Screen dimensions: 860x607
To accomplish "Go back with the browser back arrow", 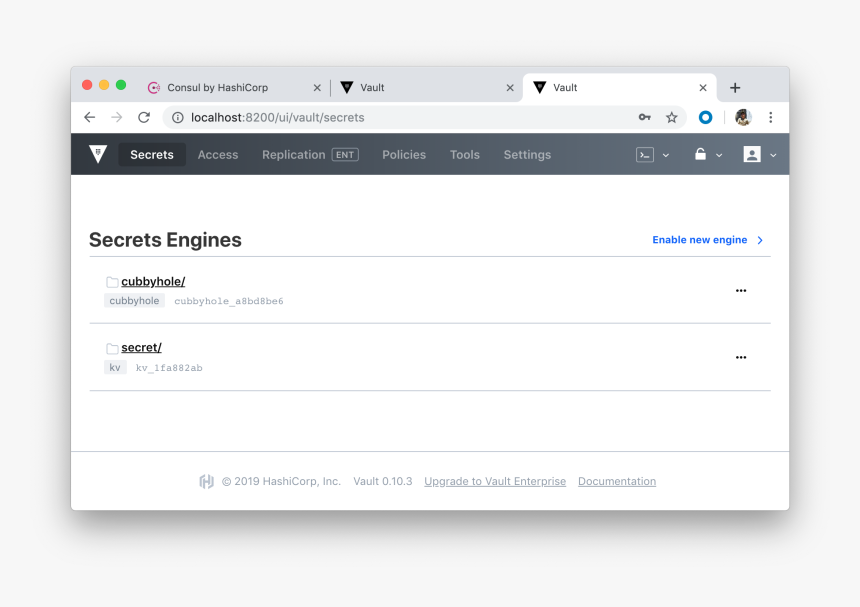I will [x=89, y=117].
